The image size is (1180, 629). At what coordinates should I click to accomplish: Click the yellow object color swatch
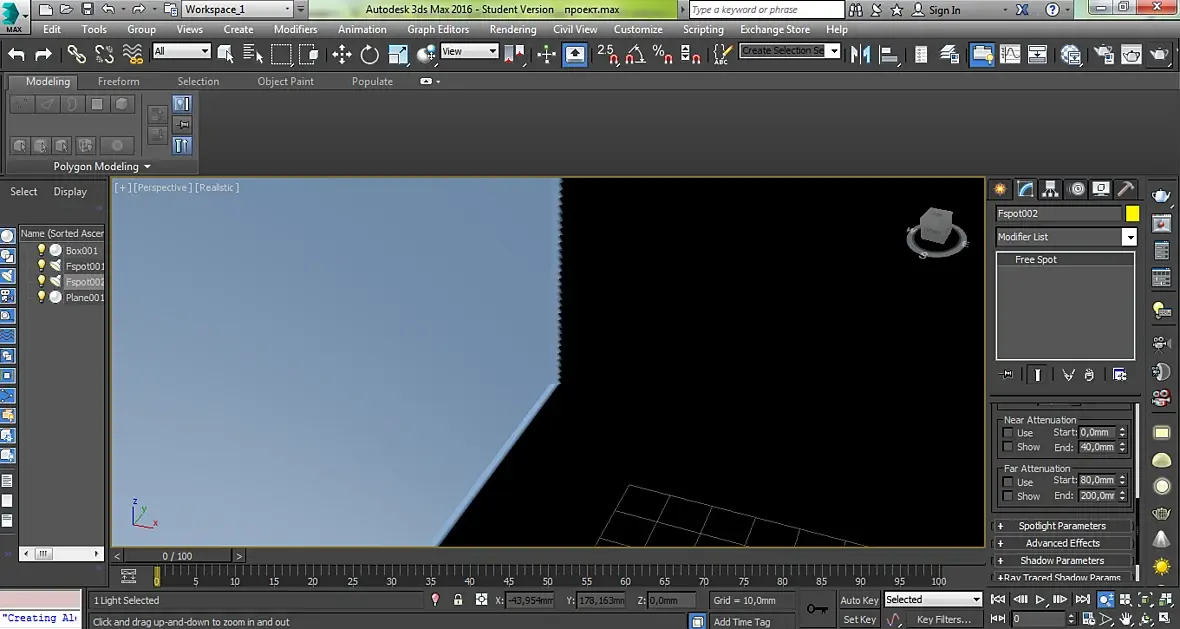1132,214
